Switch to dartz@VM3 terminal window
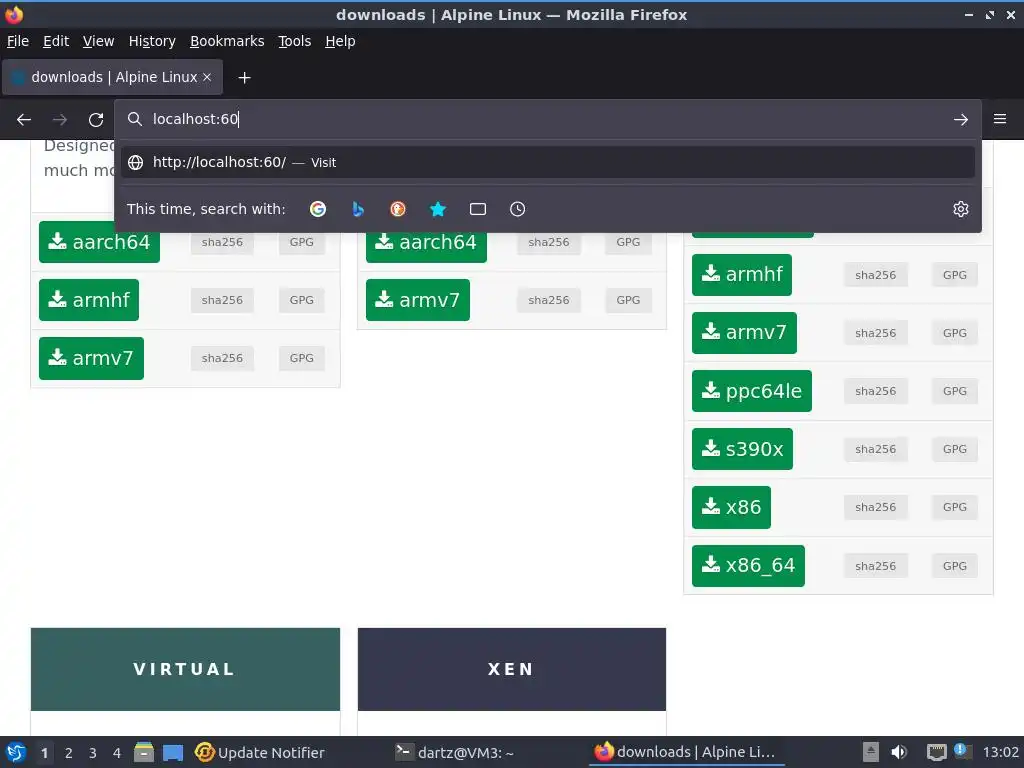The image size is (1024, 768). [455, 752]
